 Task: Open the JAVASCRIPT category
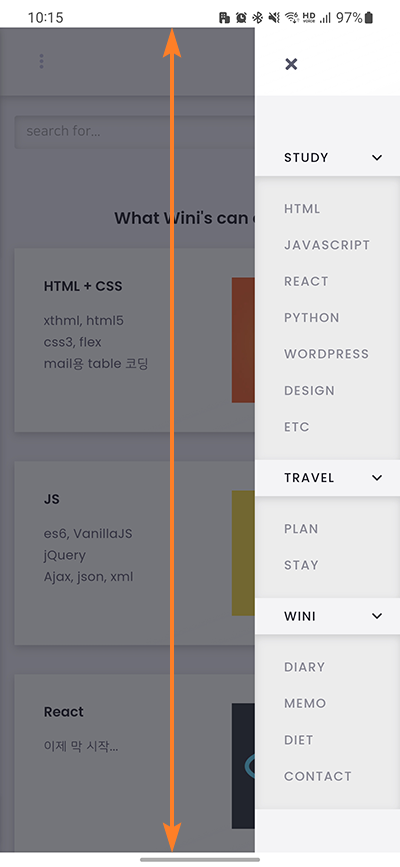[327, 245]
